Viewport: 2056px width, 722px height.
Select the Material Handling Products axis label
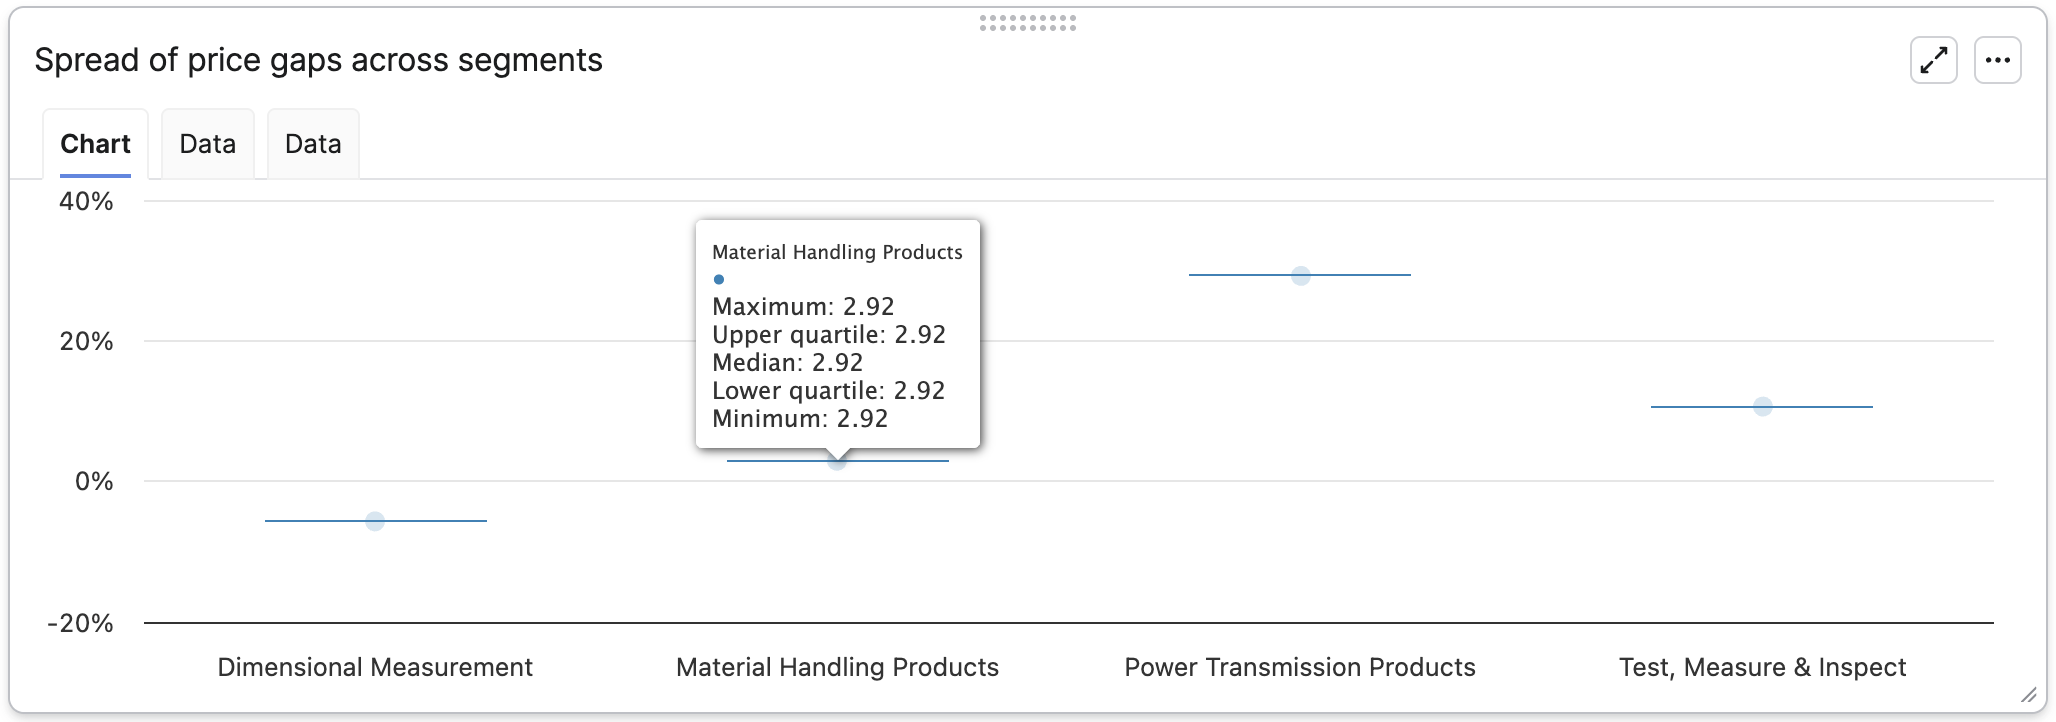[837, 667]
